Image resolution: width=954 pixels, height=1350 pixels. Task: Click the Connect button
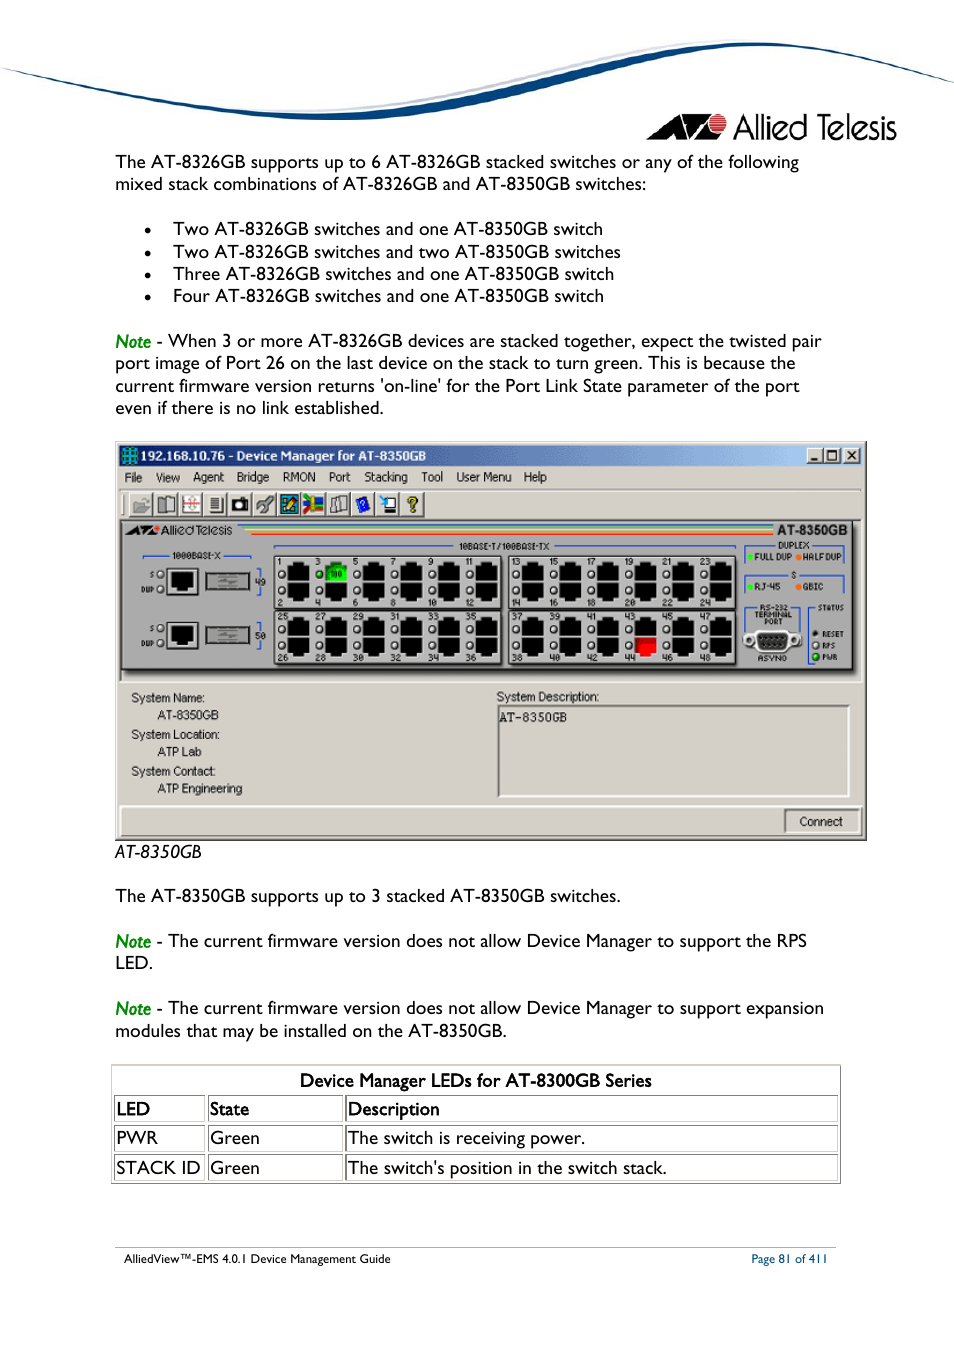click(x=821, y=822)
